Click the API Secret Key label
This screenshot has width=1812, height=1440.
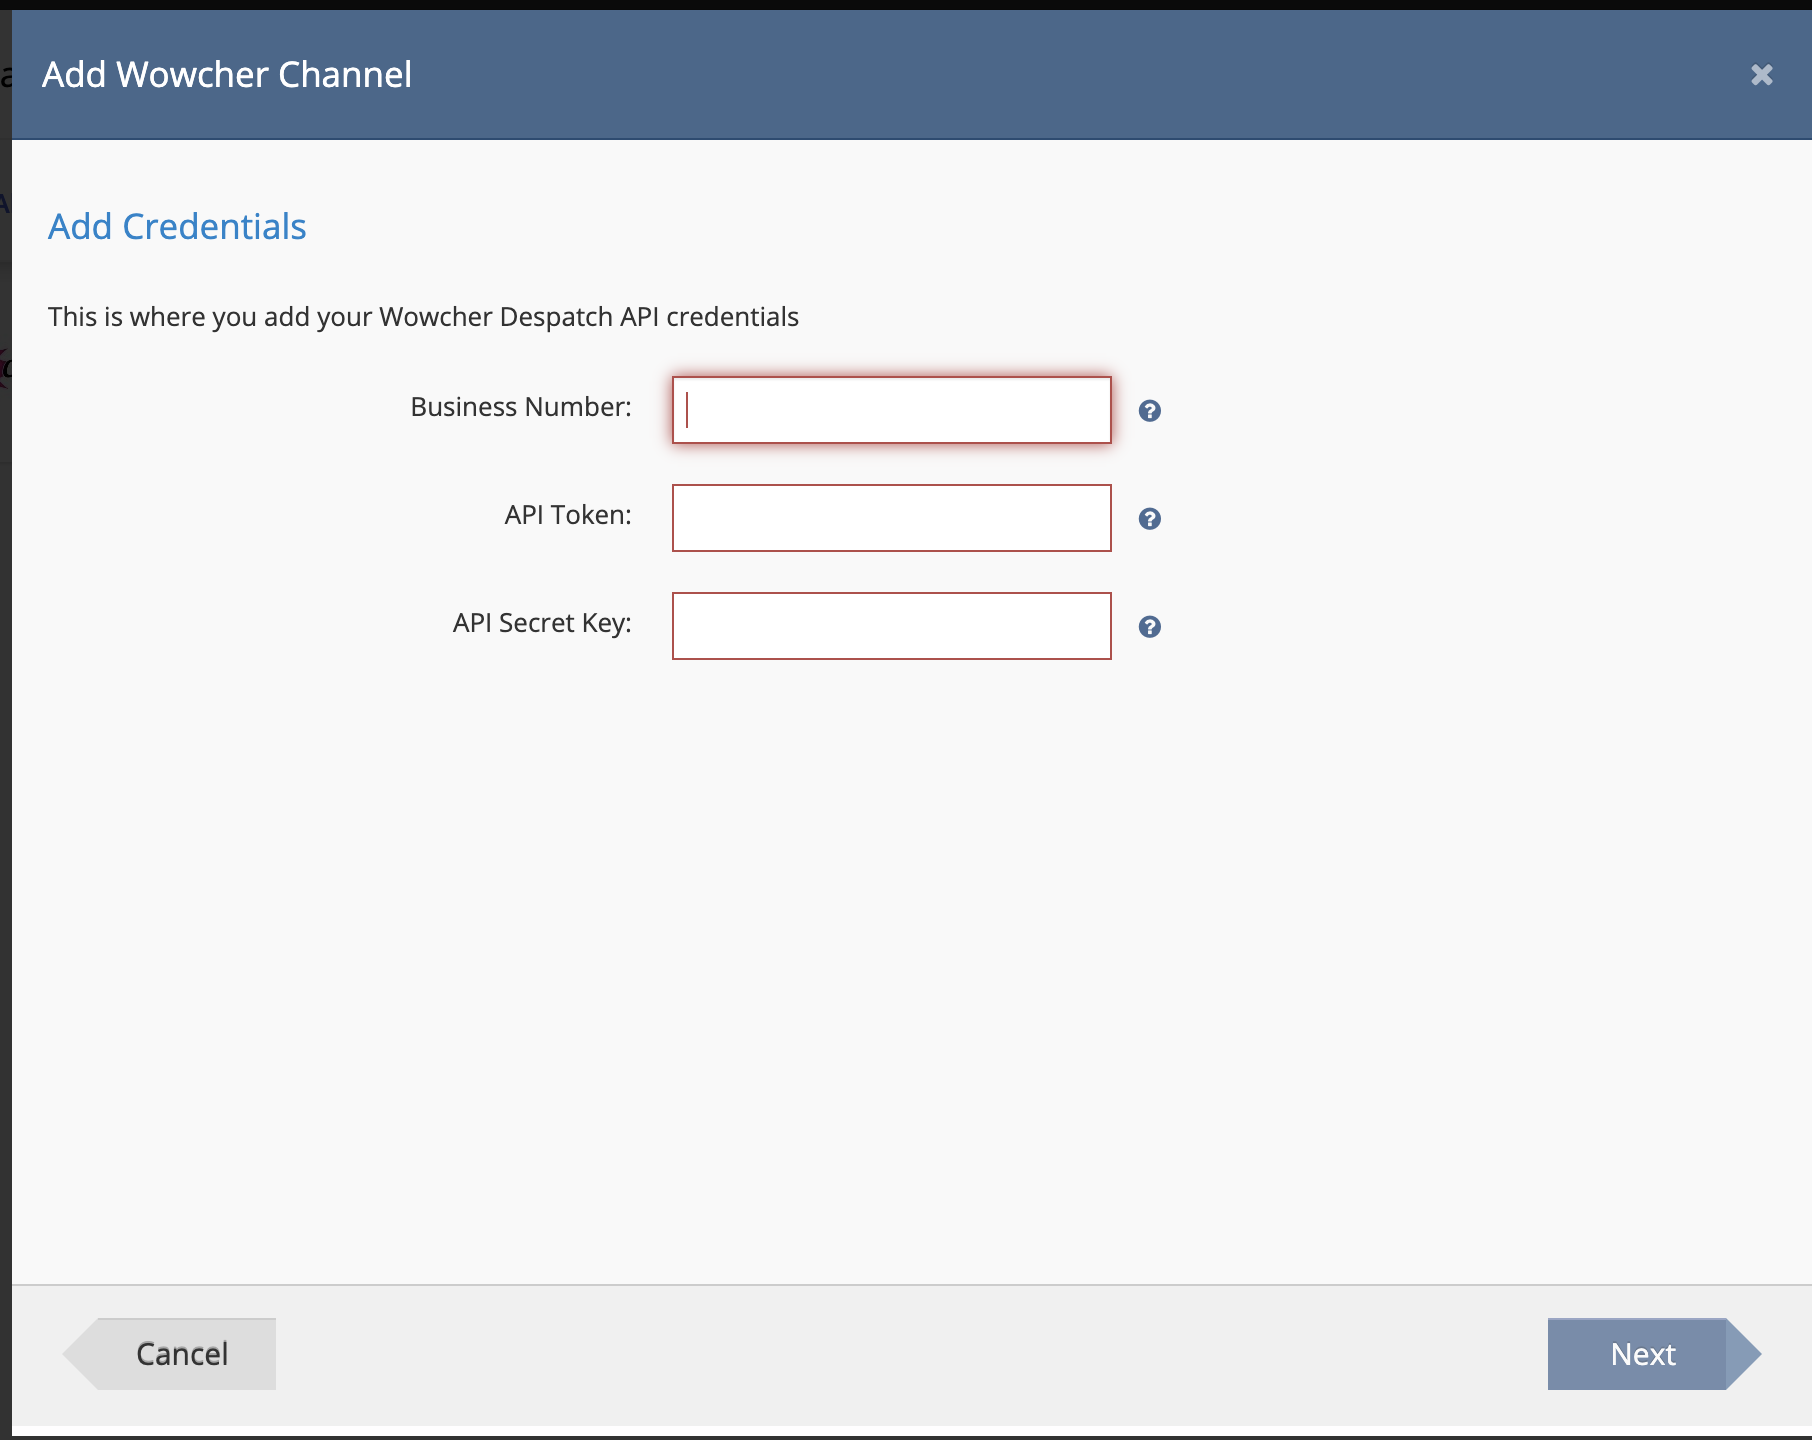pyautogui.click(x=542, y=623)
